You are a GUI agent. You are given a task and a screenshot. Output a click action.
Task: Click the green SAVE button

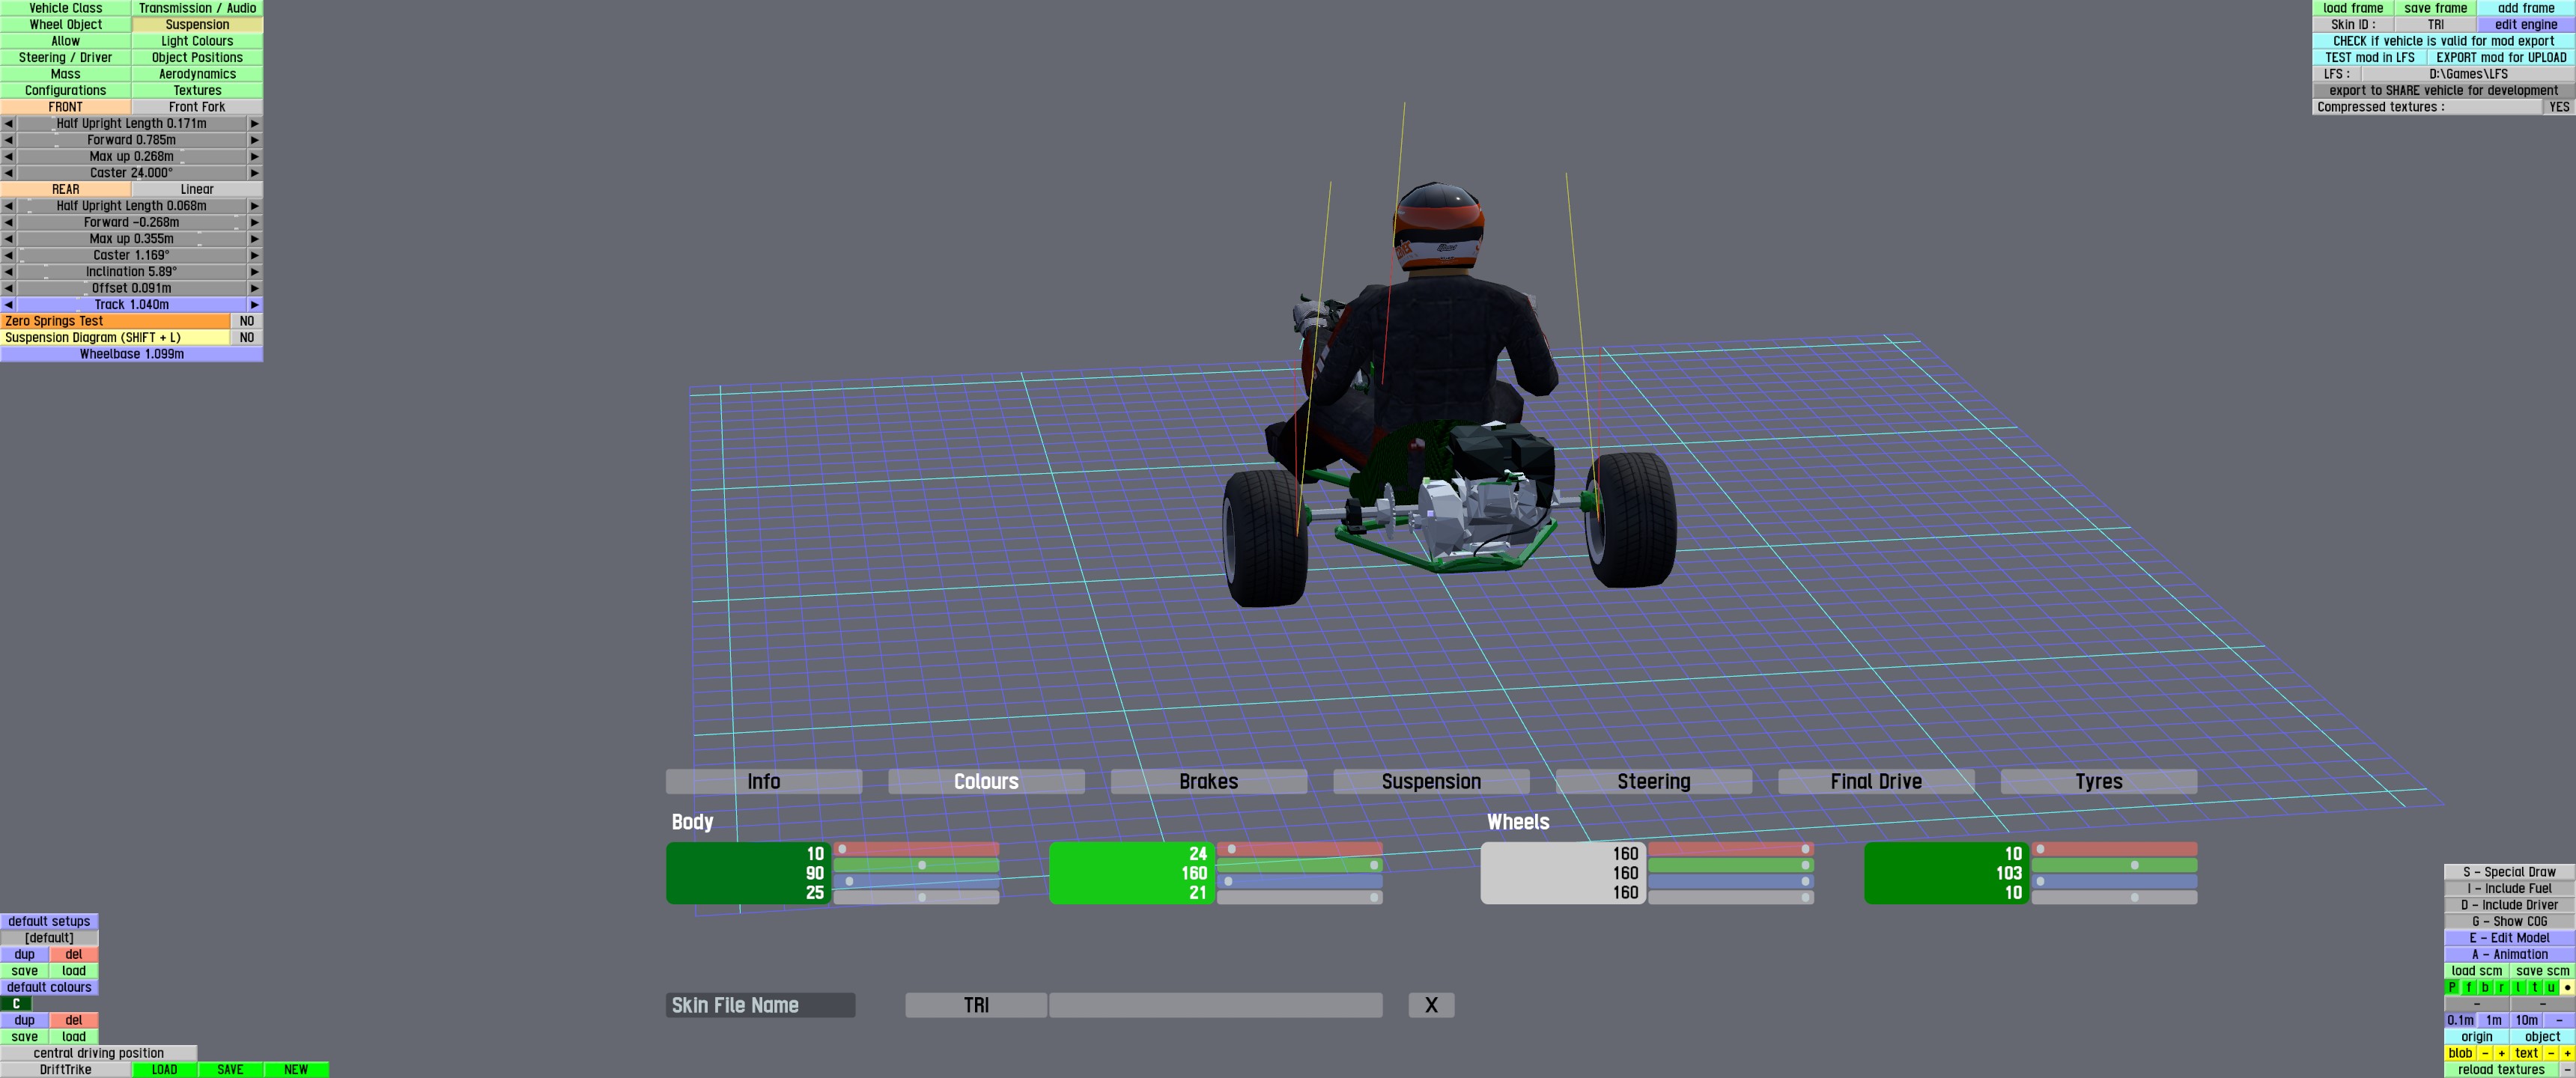point(230,1070)
